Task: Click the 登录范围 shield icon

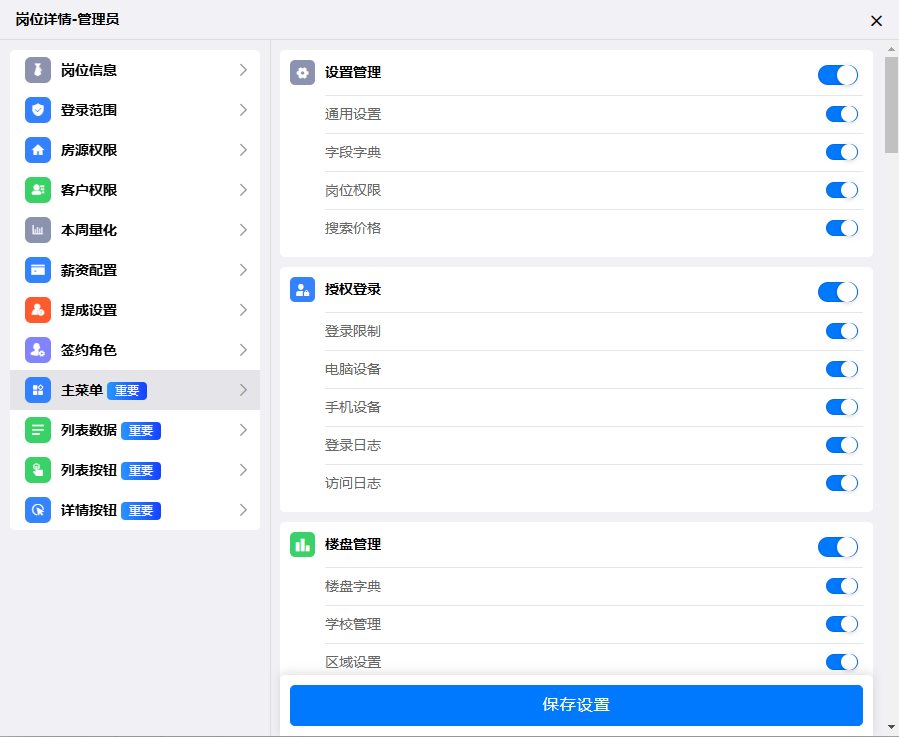Action: tap(38, 110)
